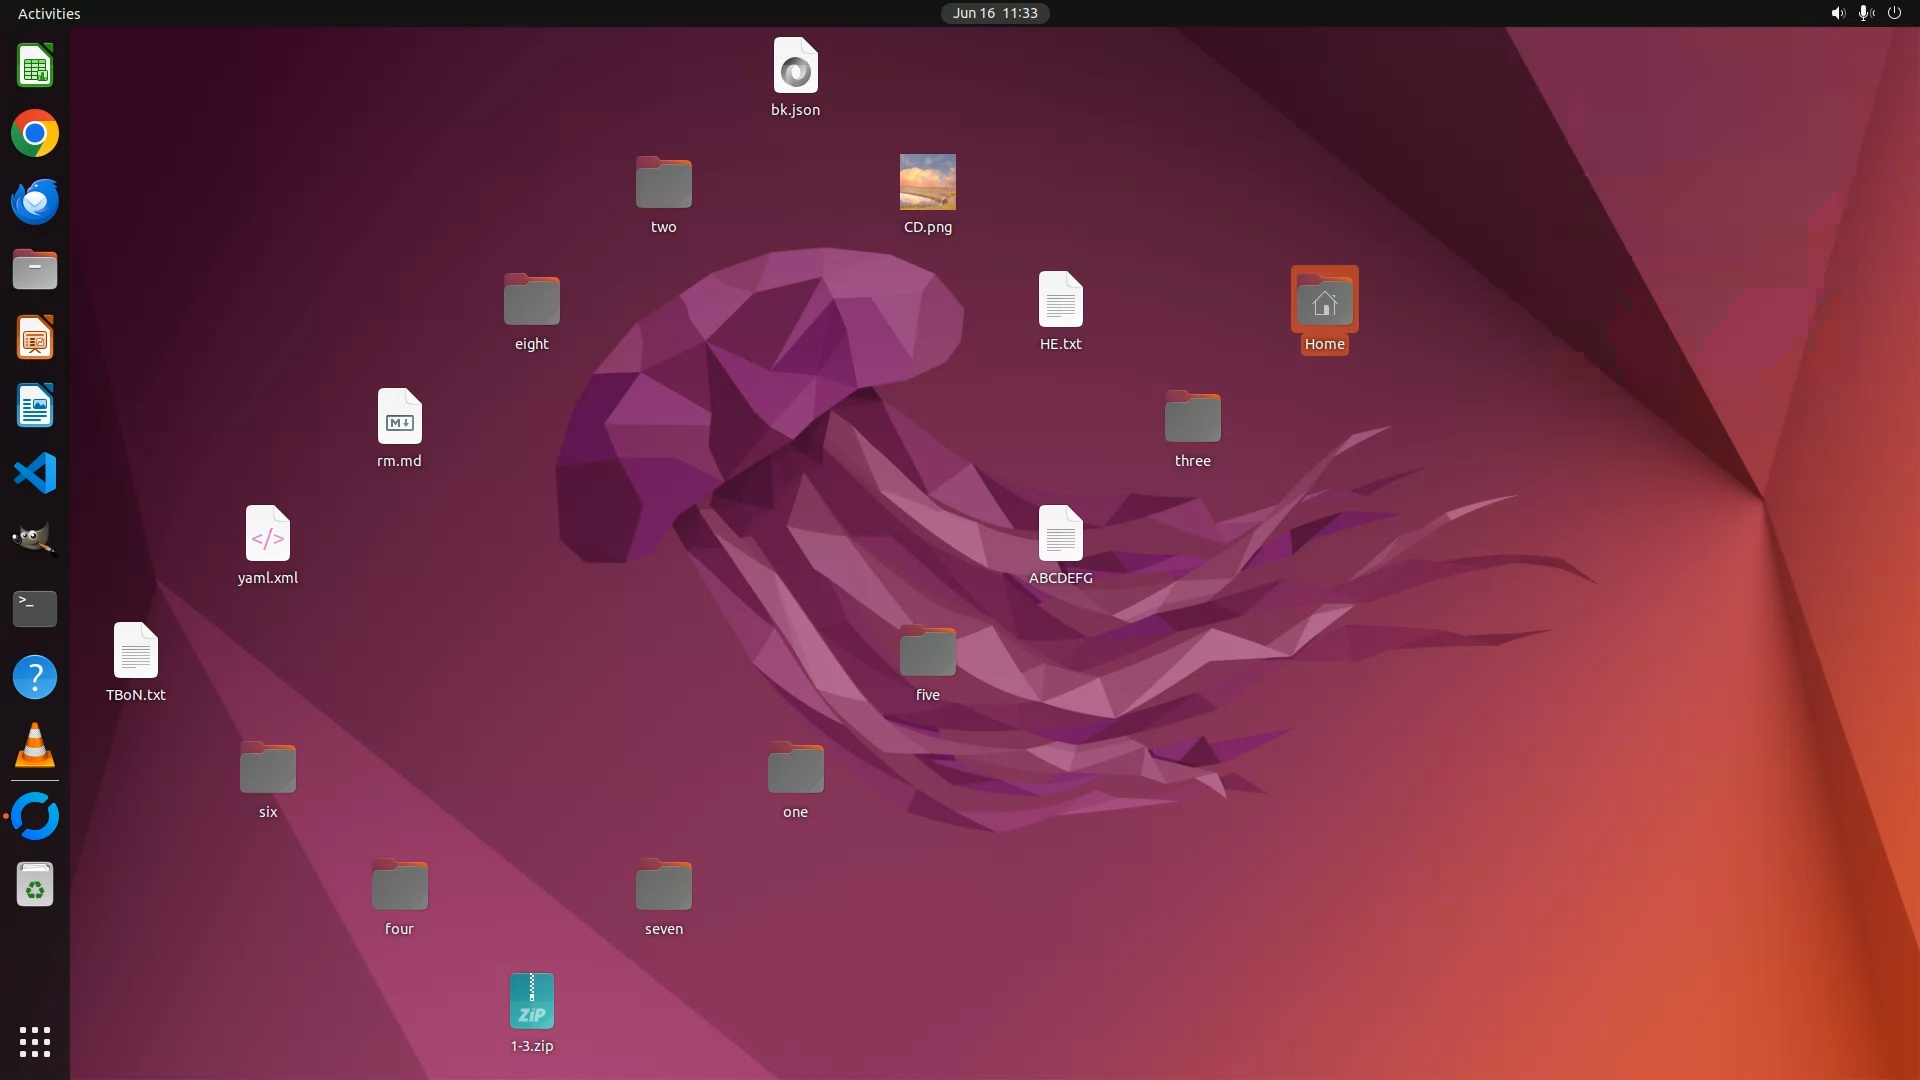The height and width of the screenshot is (1080, 1920).
Task: Open LibreOffice Impress presentation app
Action: coord(35,338)
